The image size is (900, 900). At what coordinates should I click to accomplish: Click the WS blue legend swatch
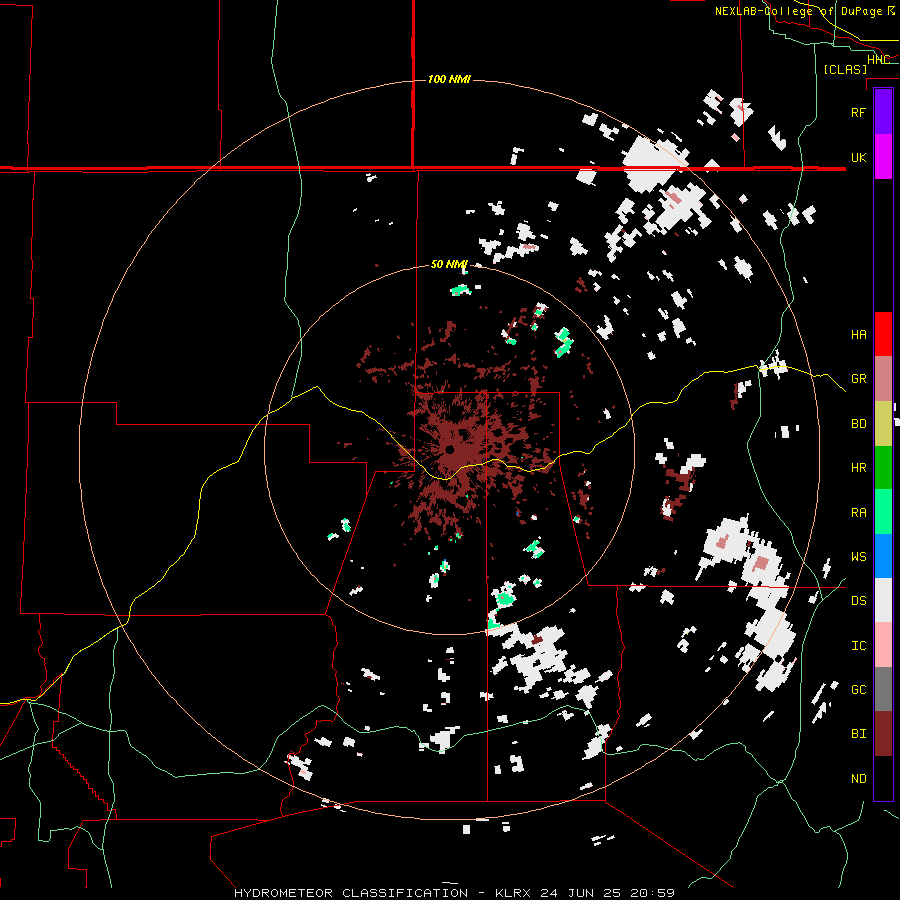[883, 556]
